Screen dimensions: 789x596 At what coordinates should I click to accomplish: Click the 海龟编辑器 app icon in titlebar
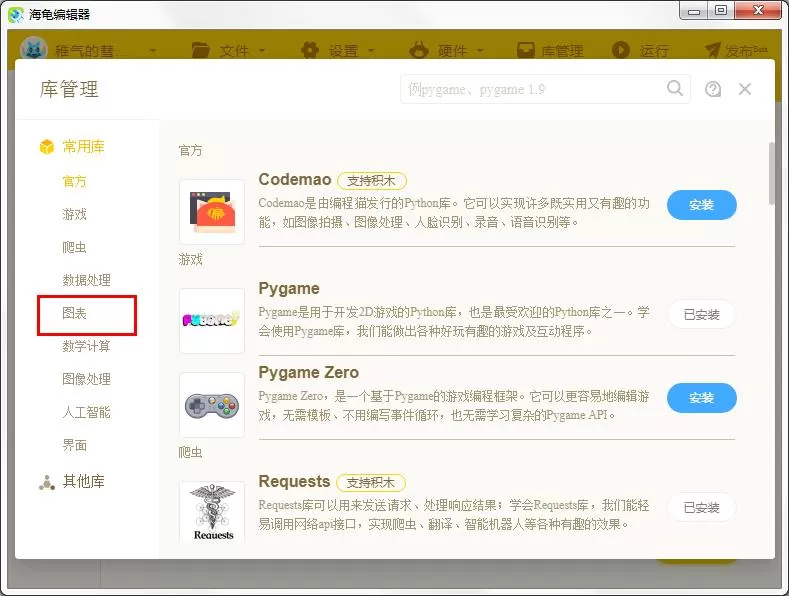[16, 15]
